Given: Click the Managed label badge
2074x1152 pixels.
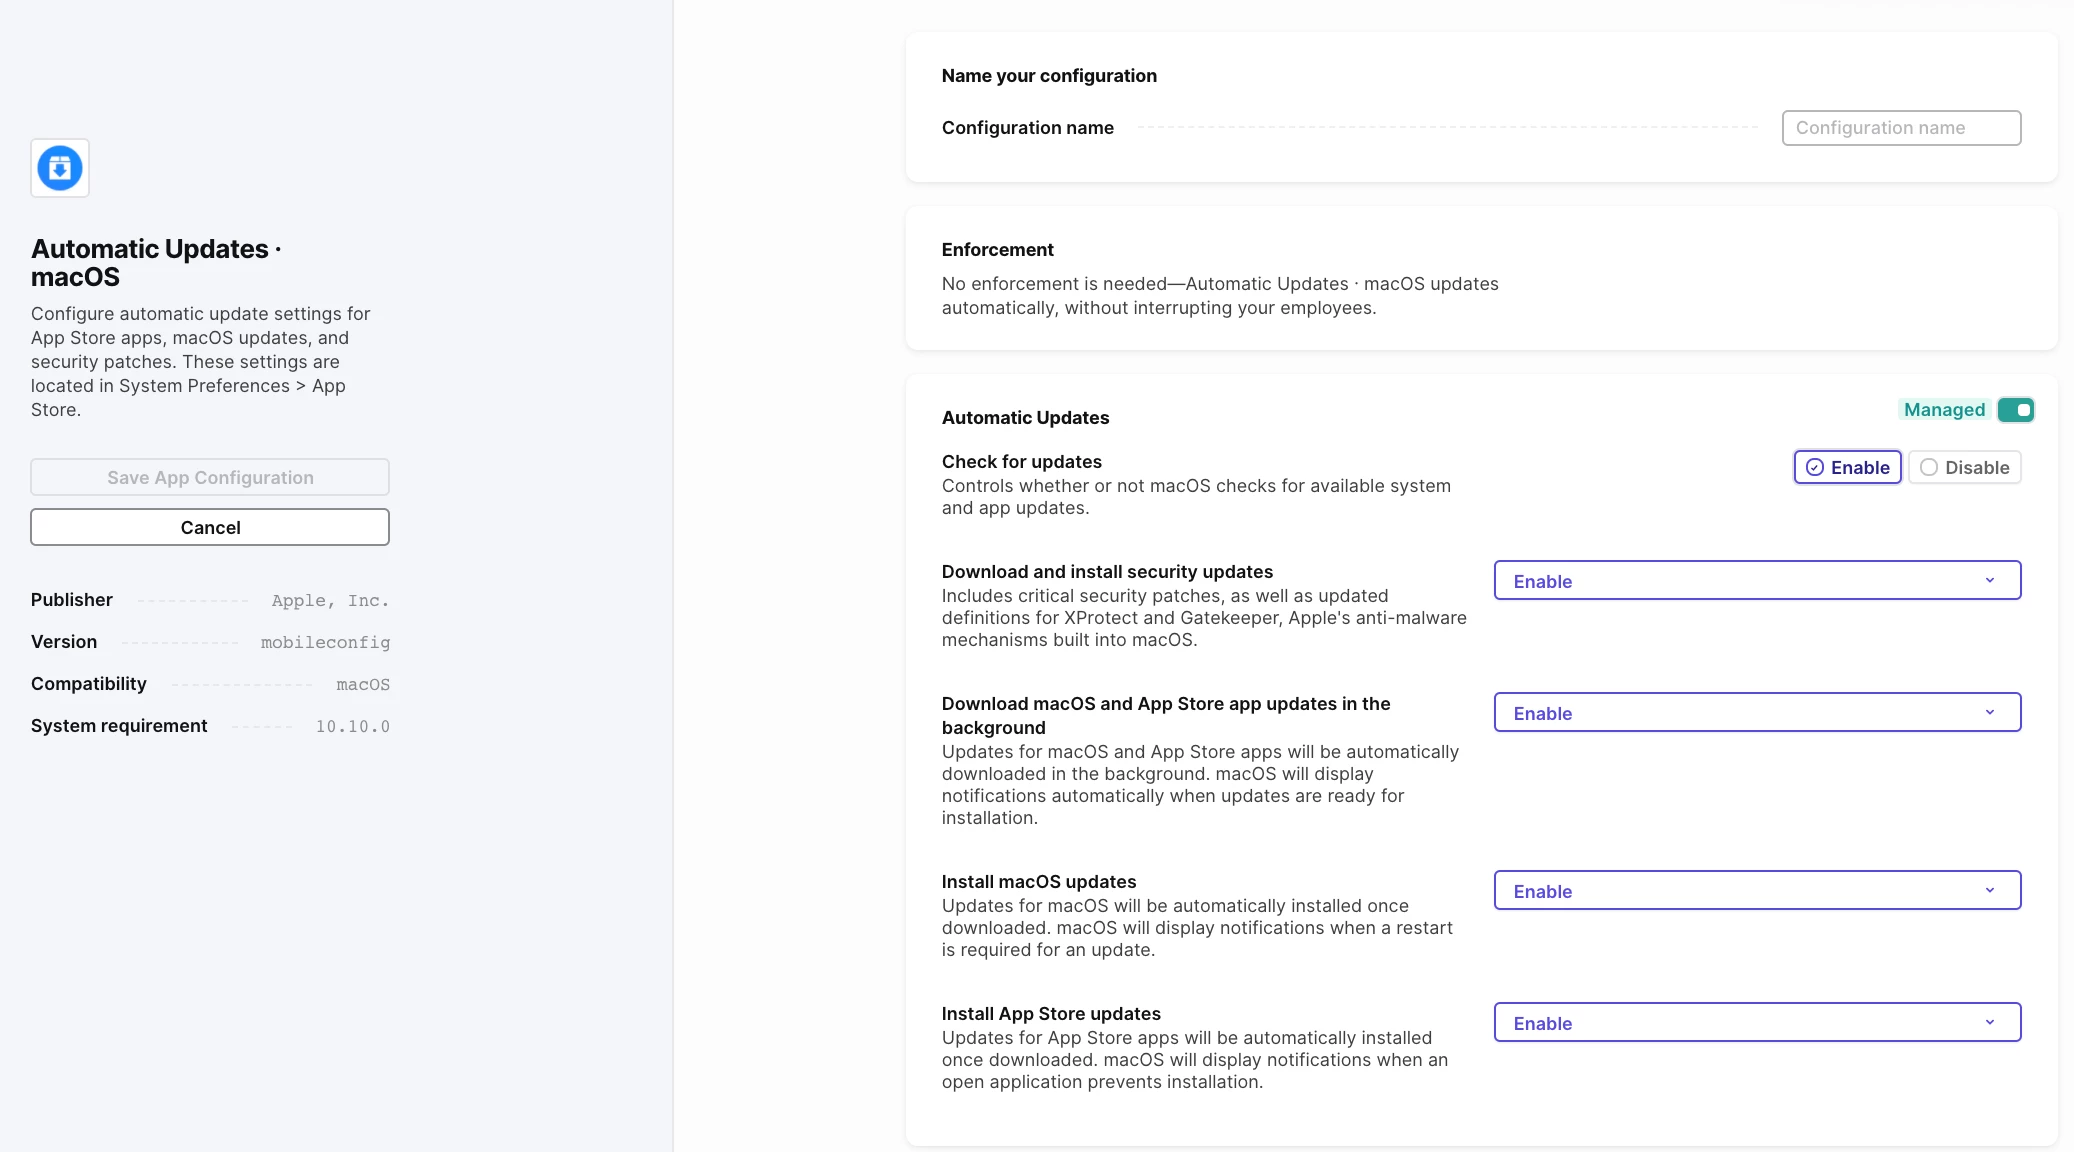Looking at the screenshot, I should tap(1944, 410).
